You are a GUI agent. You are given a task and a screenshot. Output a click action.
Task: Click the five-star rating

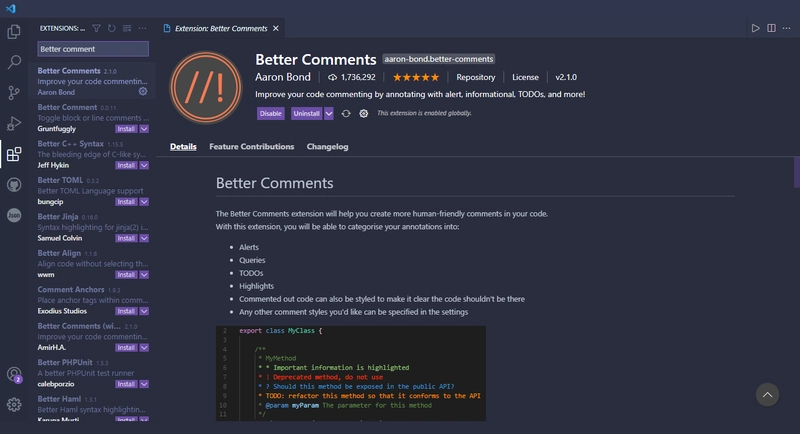(416, 77)
